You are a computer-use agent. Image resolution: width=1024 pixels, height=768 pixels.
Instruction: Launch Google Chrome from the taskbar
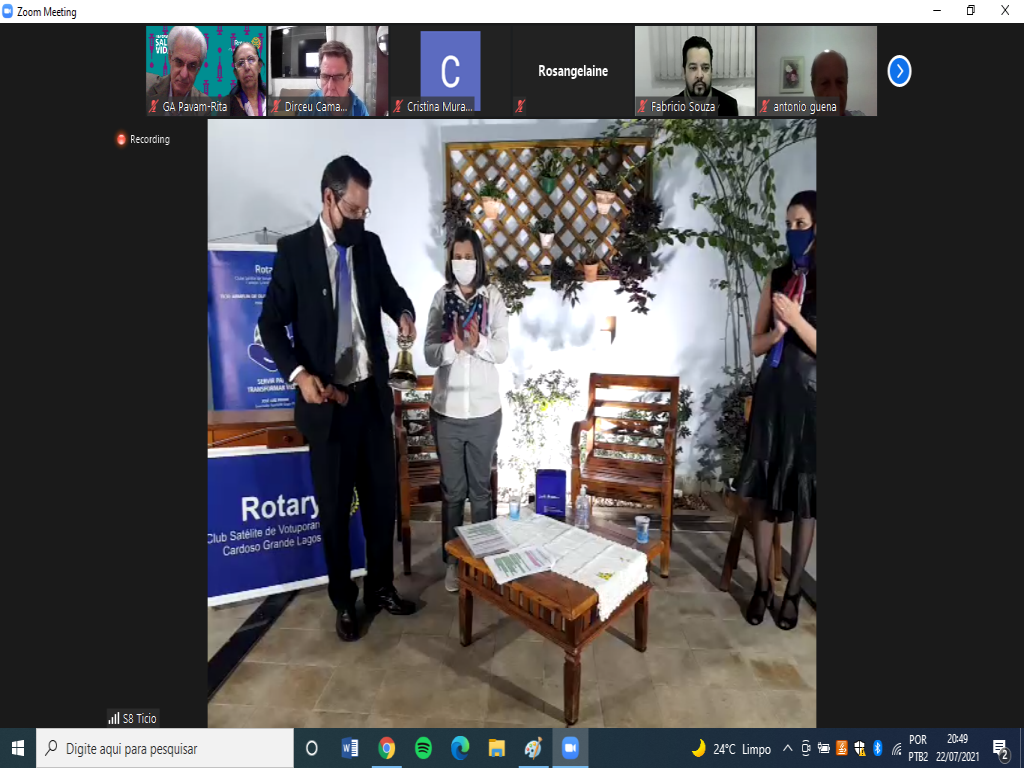coord(386,748)
